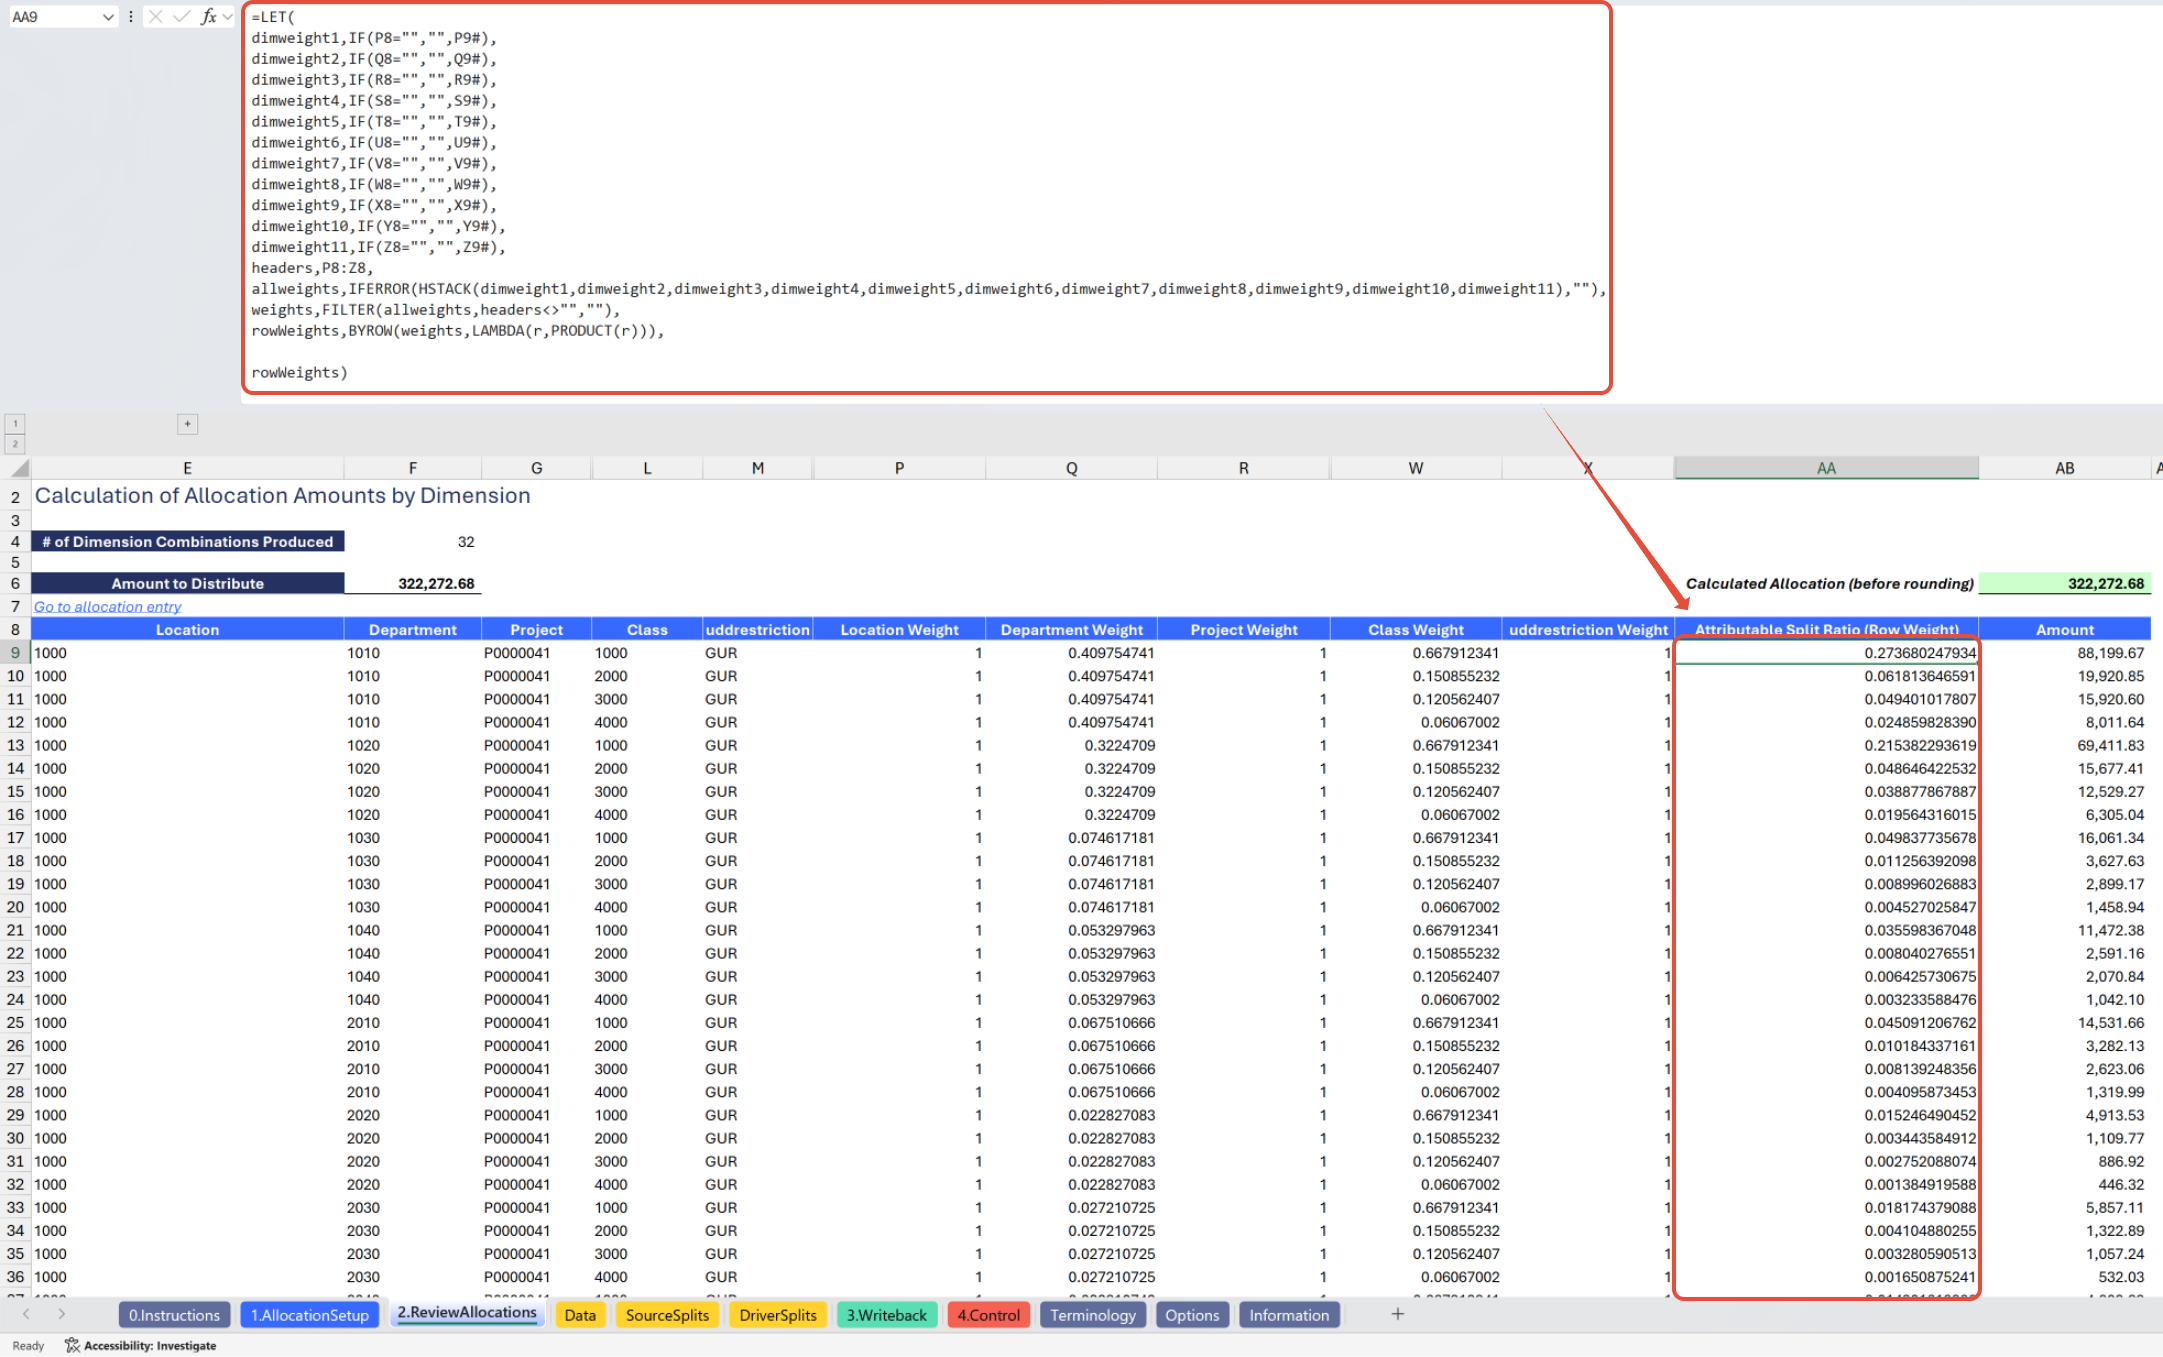Click the next sheet navigation arrow

pyautogui.click(x=62, y=1314)
